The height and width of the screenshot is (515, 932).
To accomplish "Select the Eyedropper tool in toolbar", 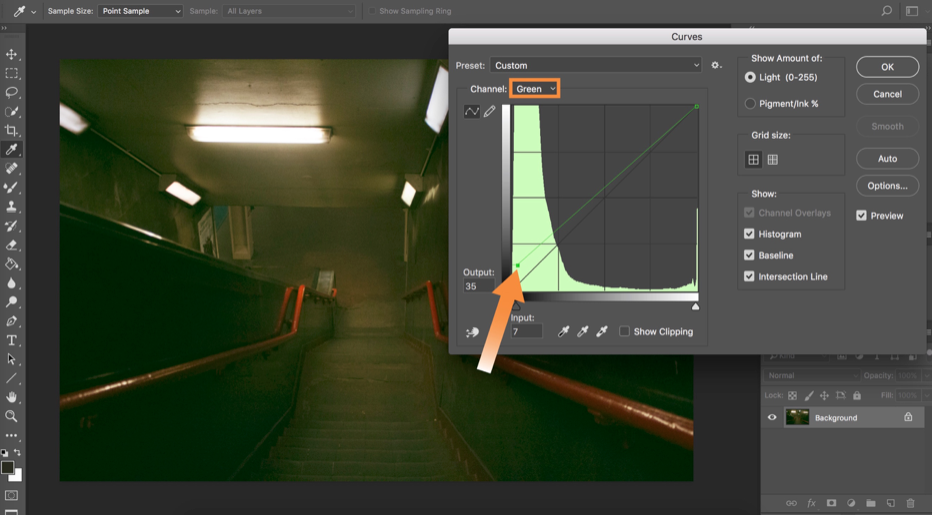I will [x=11, y=149].
